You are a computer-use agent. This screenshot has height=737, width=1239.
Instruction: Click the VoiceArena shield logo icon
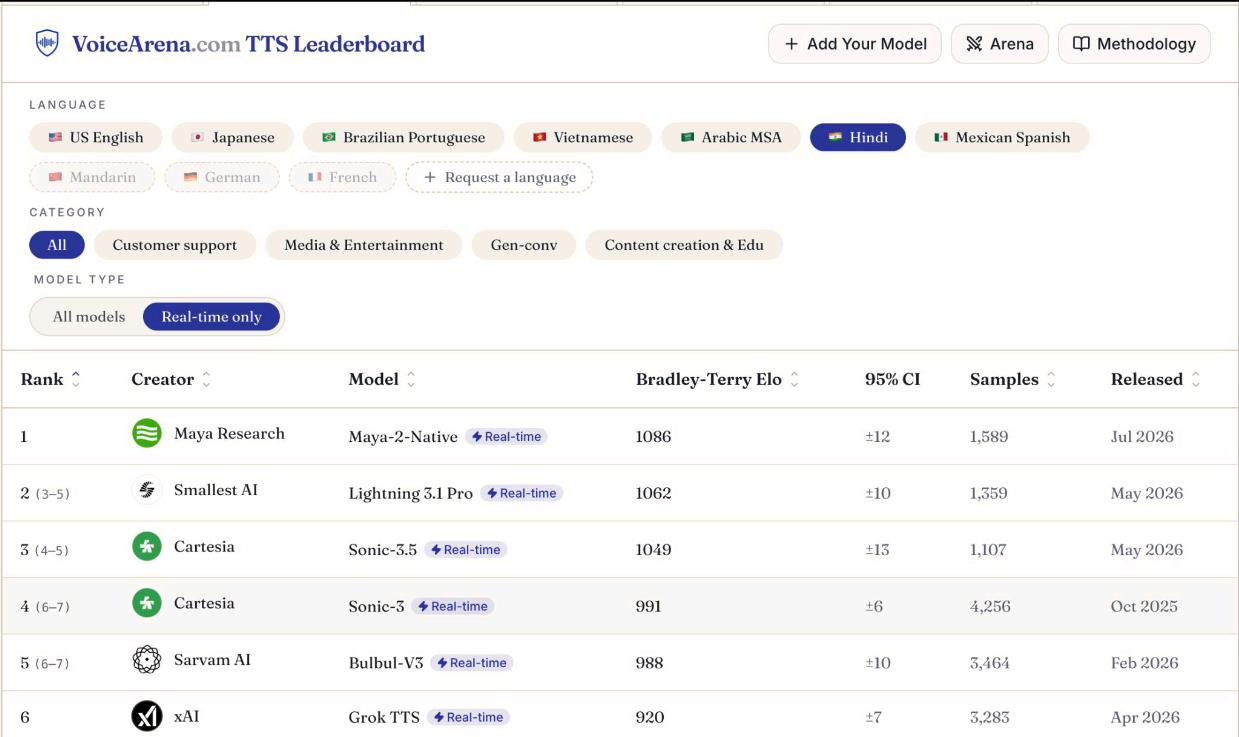click(47, 43)
